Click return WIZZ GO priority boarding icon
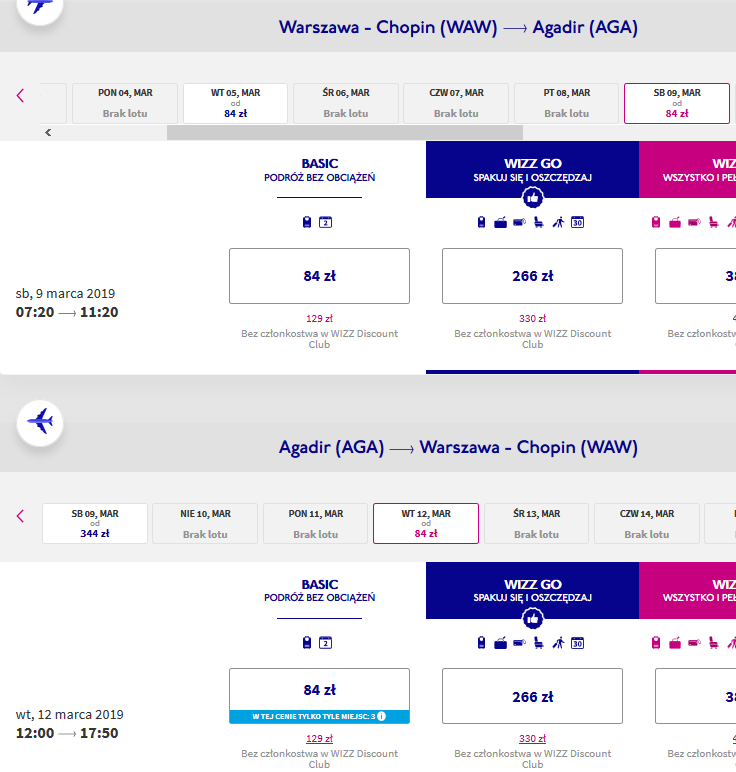Viewport: 736px width, 772px height. tap(558, 643)
